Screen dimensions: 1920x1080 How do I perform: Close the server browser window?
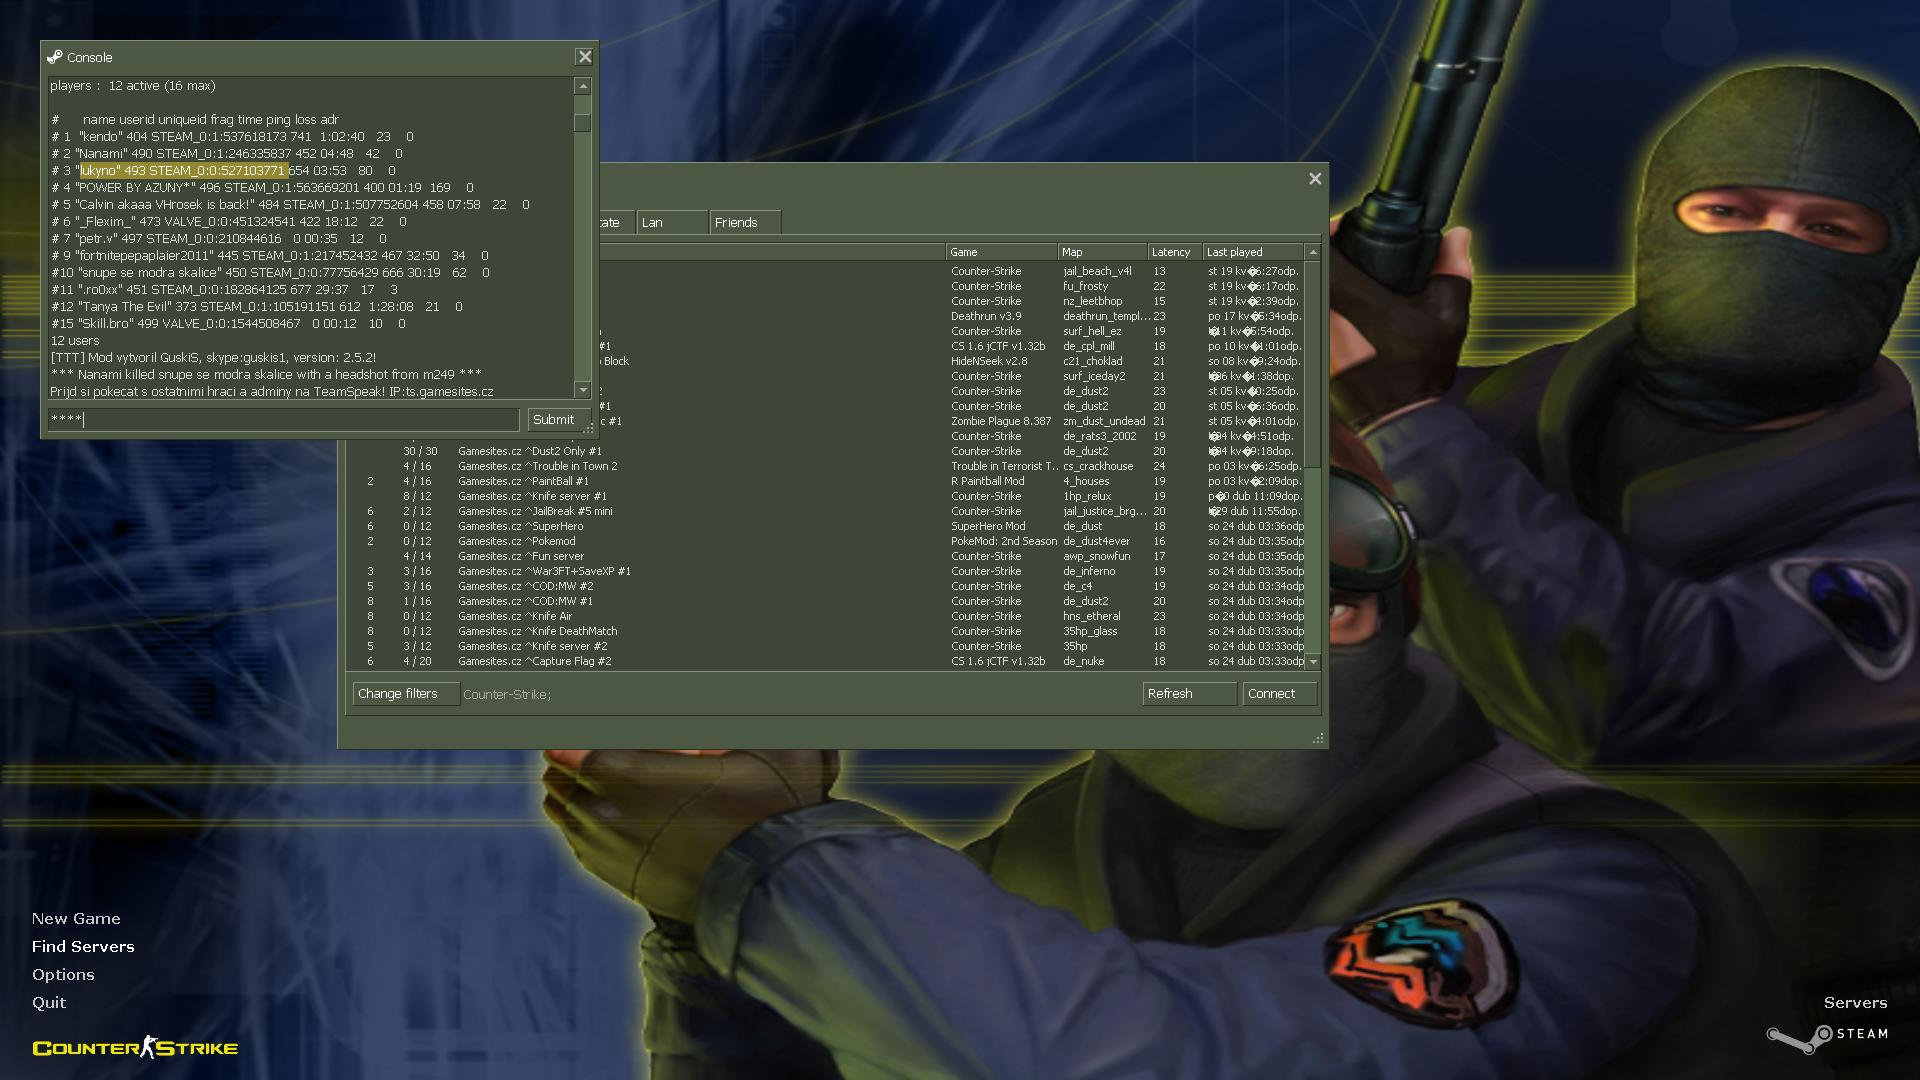pyautogui.click(x=1315, y=179)
